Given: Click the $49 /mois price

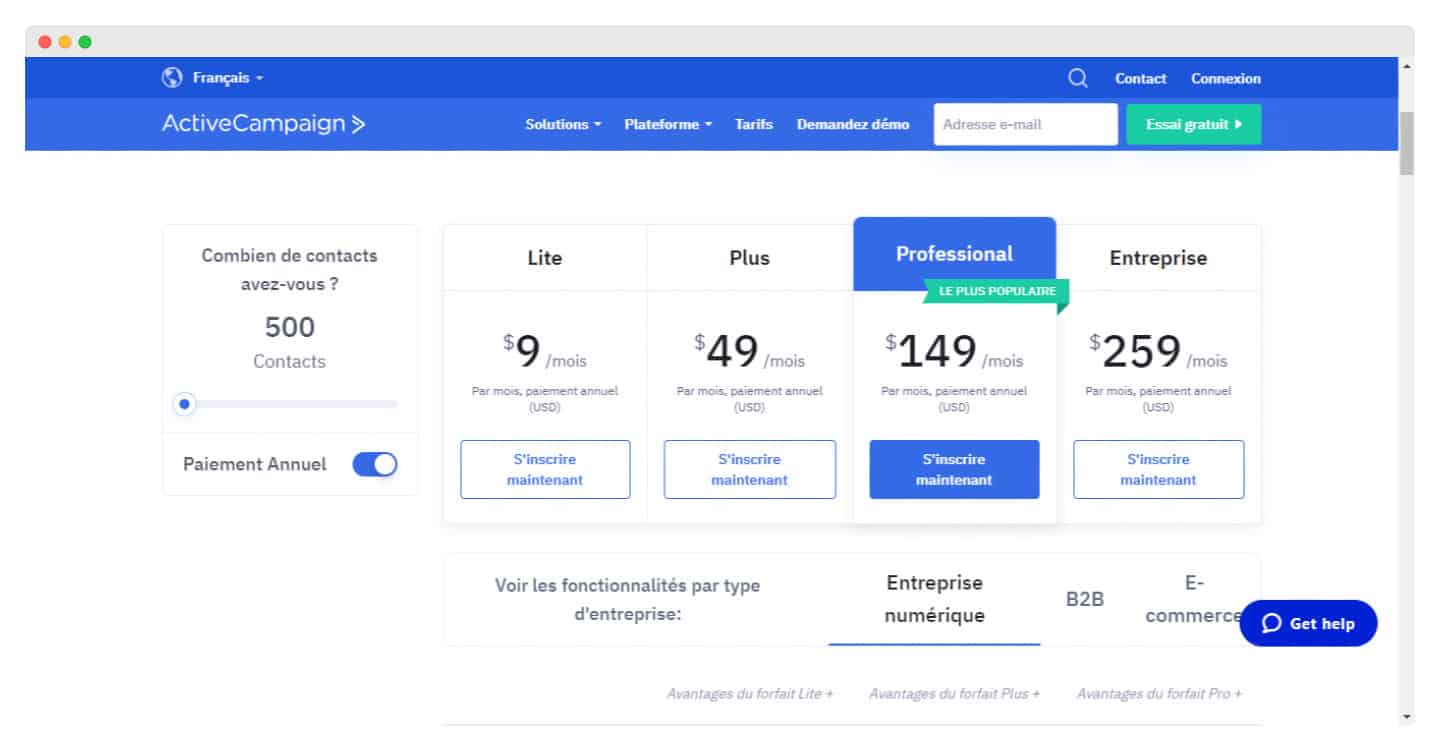Looking at the screenshot, I should [750, 351].
